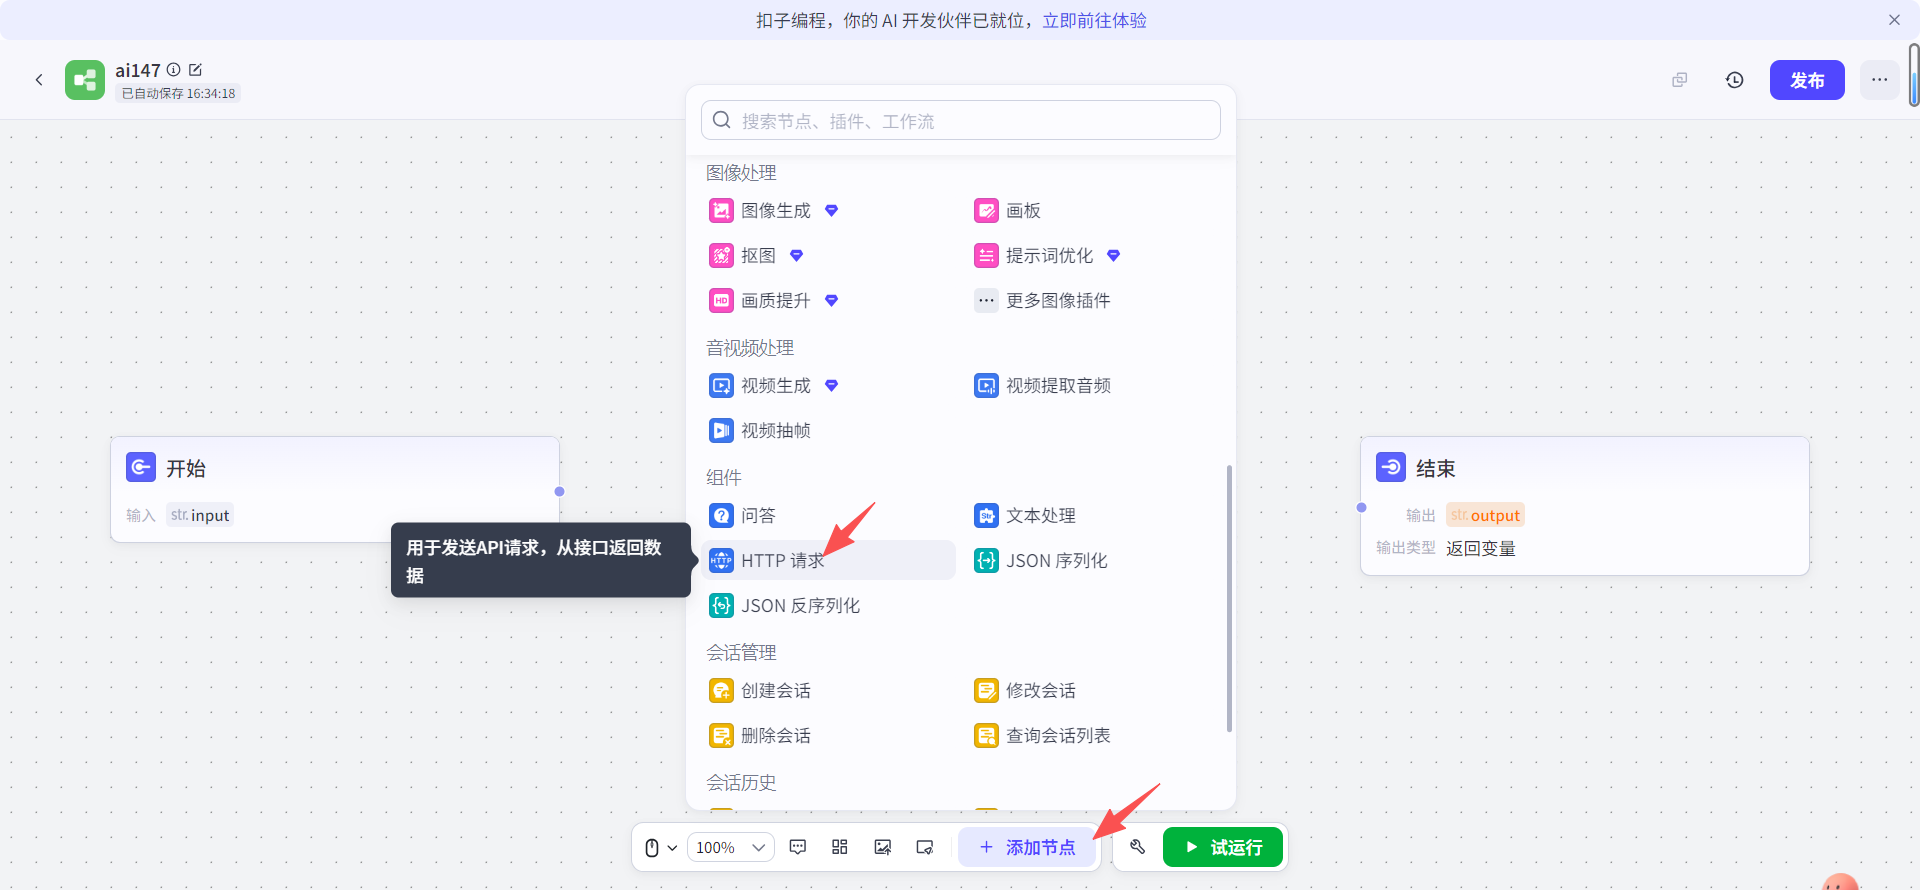
Task: Click the node panel scrollbar
Action: tap(1229, 598)
